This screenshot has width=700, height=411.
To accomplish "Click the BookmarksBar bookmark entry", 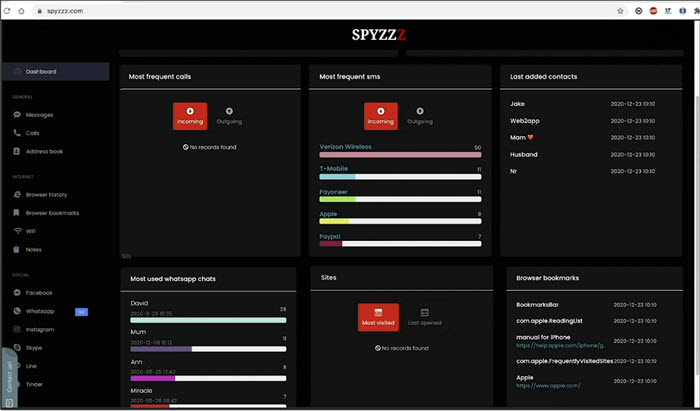I will coord(537,305).
